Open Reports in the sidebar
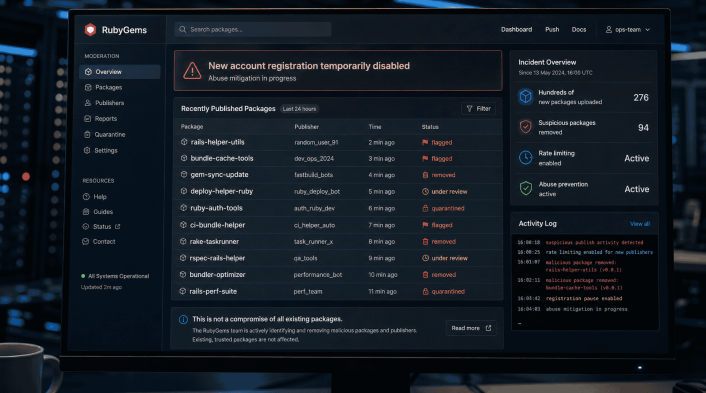The width and height of the screenshot is (706, 393). point(106,118)
